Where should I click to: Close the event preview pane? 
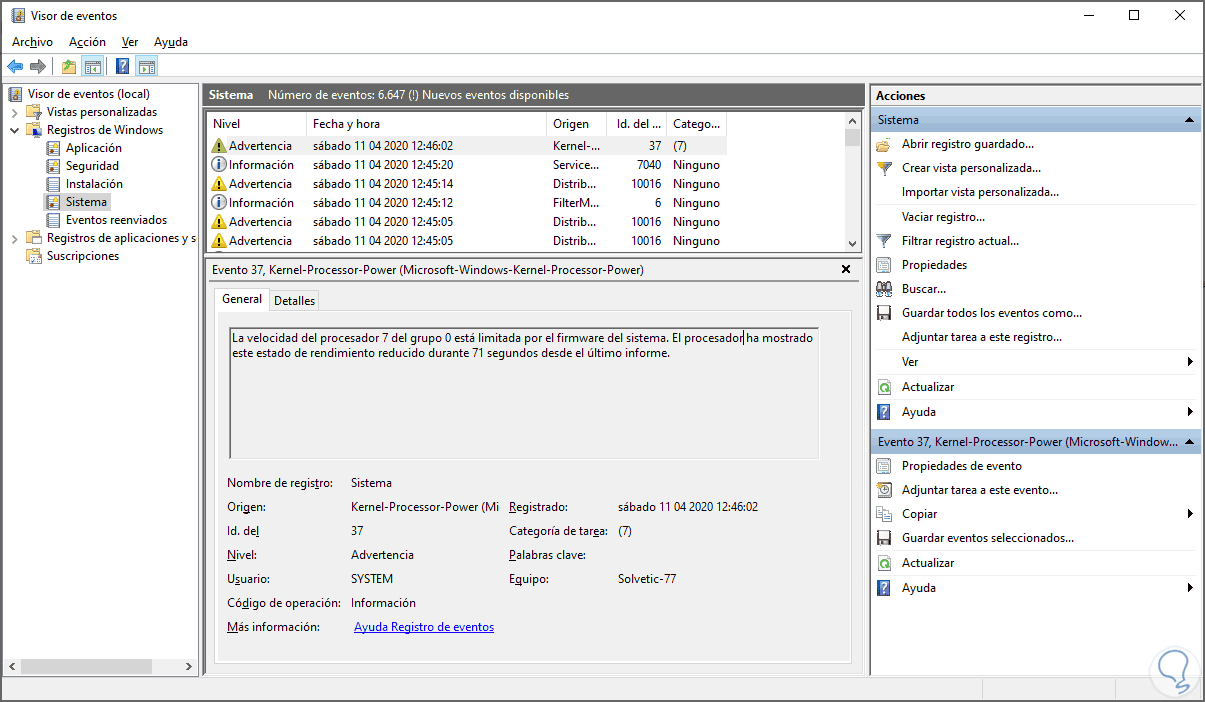[x=846, y=270]
